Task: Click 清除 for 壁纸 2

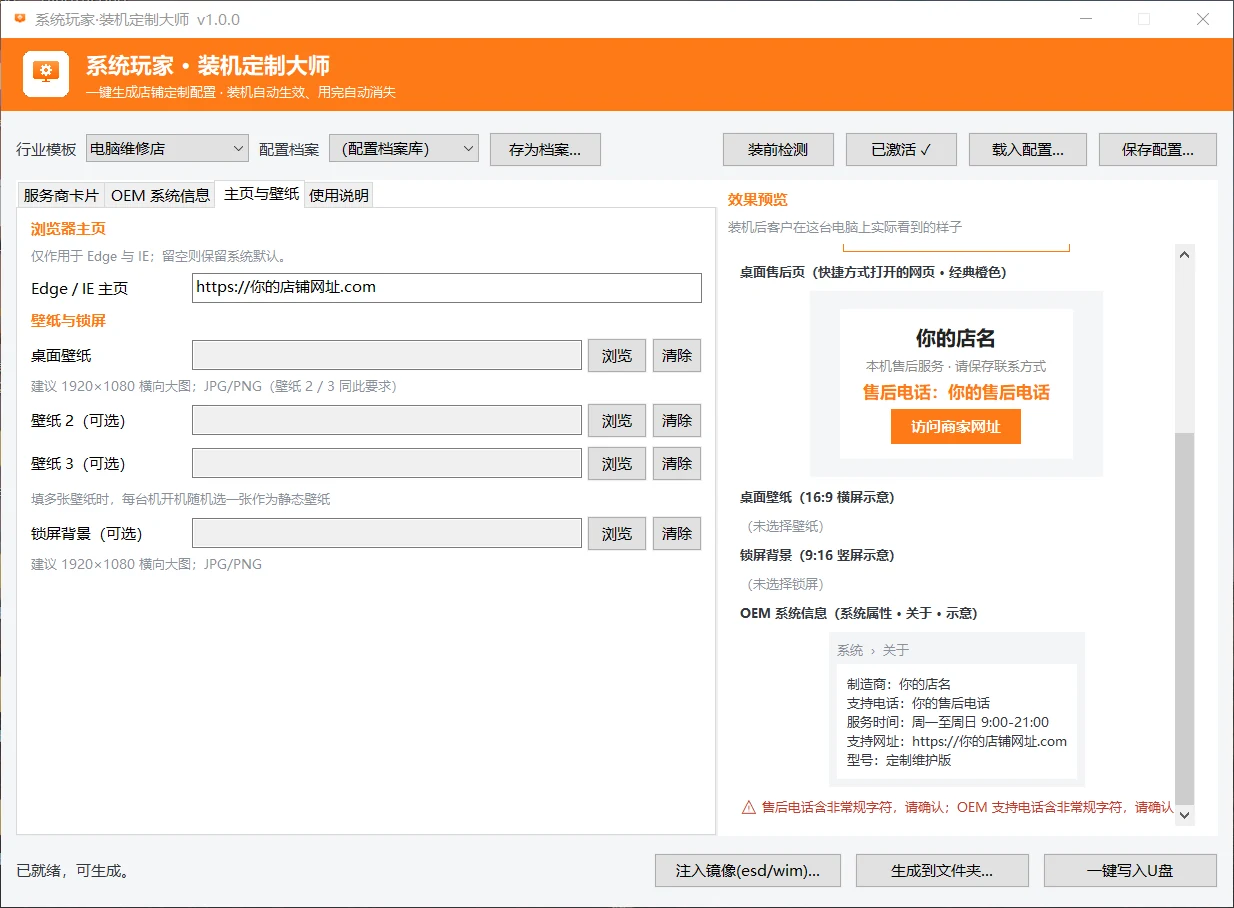Action: (x=677, y=421)
